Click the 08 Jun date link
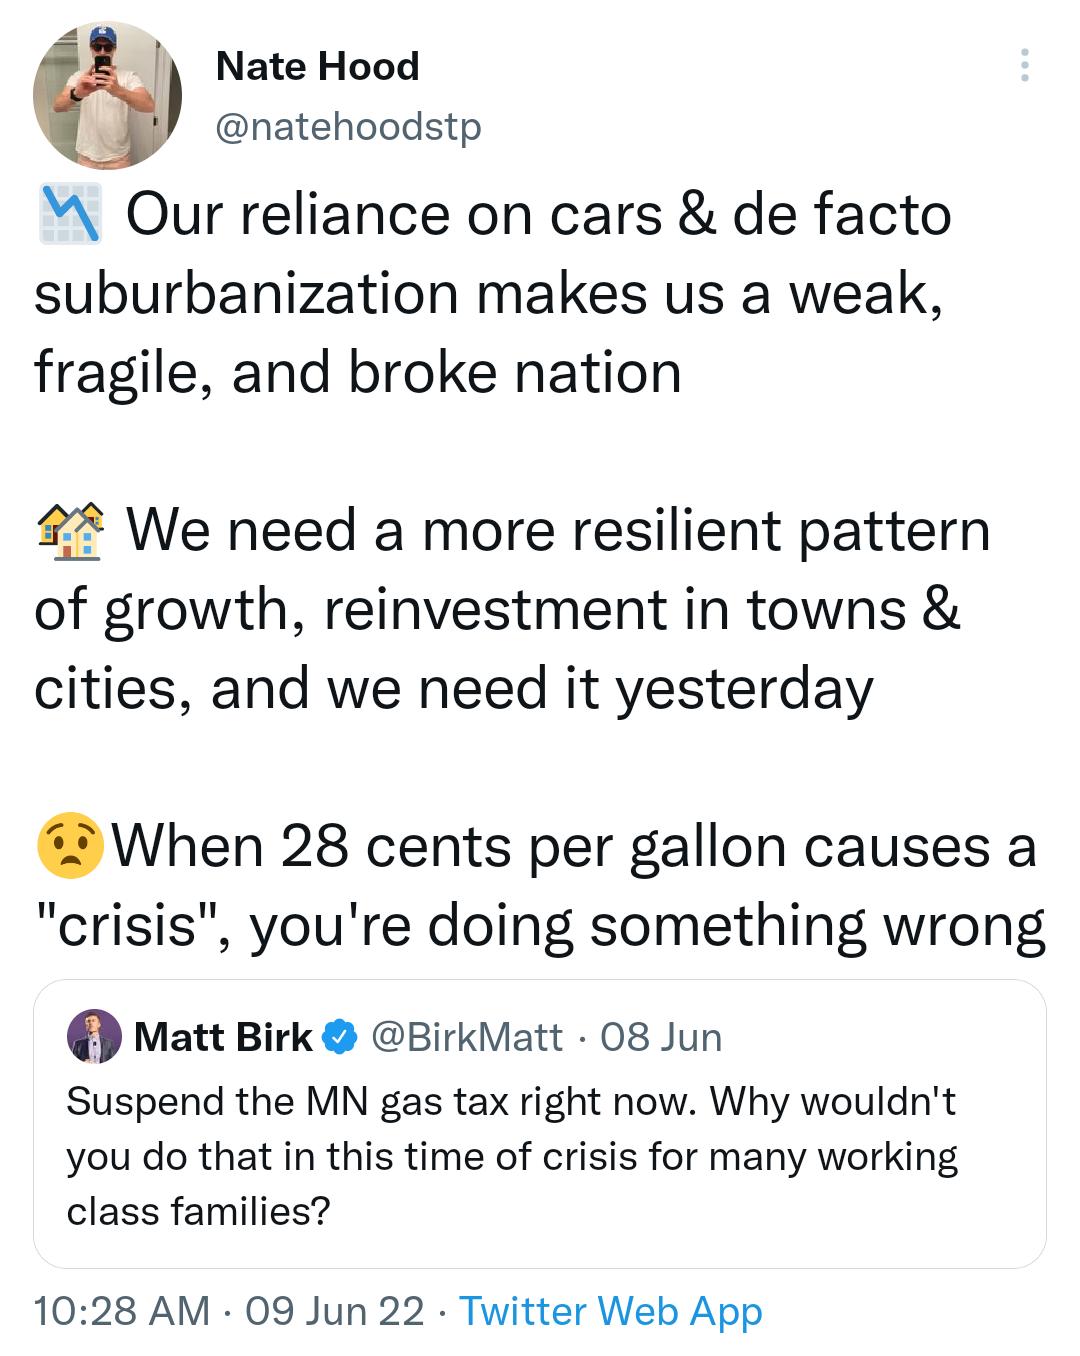1080x1356 pixels. 662,1038
